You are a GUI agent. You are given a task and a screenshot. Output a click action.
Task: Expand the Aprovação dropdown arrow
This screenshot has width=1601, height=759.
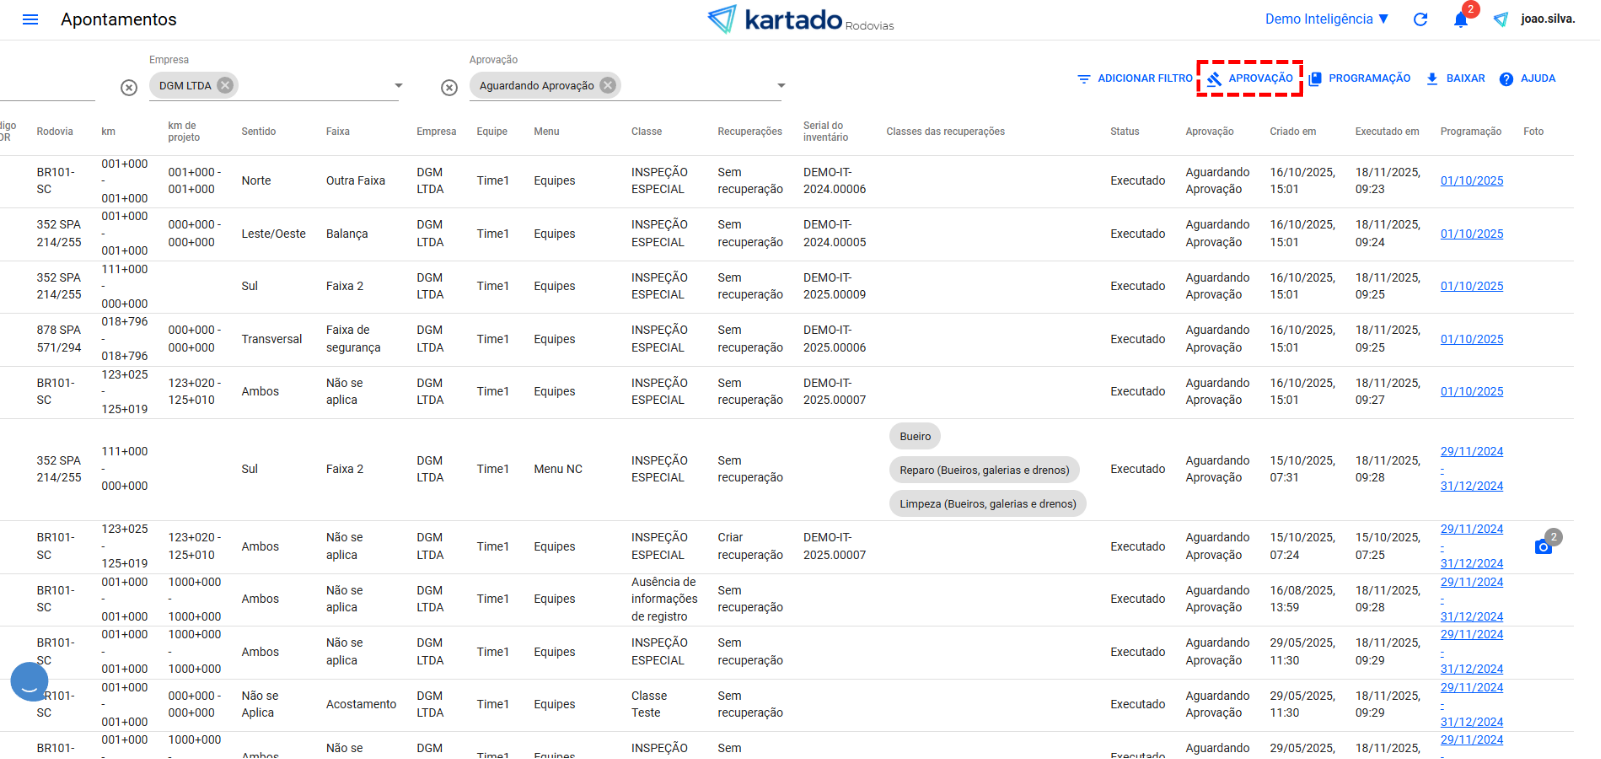[x=781, y=86]
